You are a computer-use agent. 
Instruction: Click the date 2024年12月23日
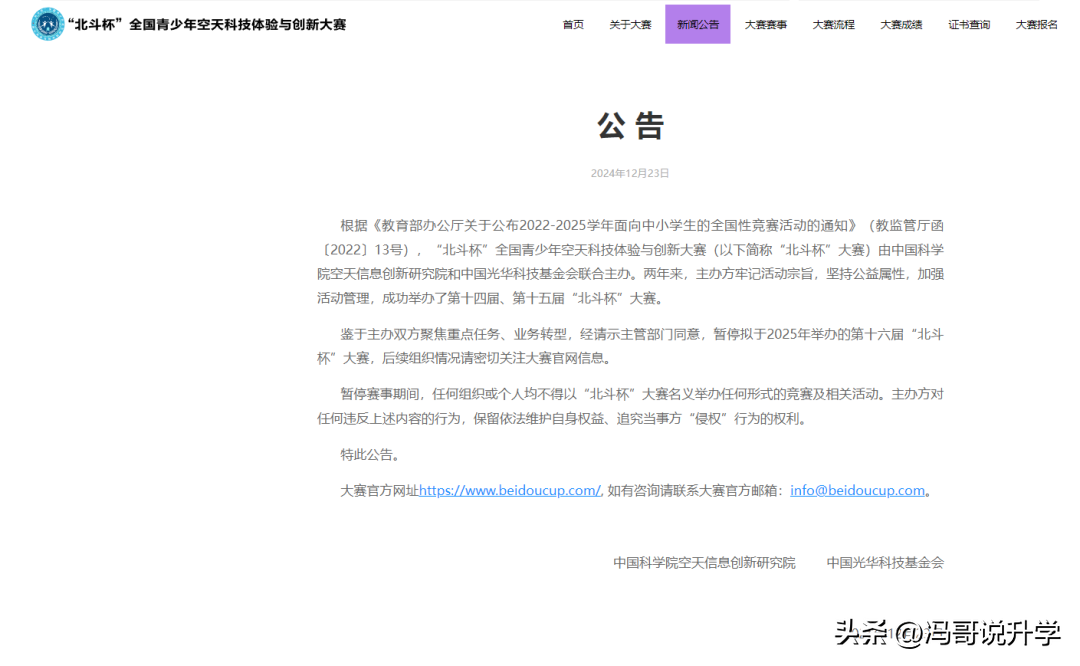630,173
